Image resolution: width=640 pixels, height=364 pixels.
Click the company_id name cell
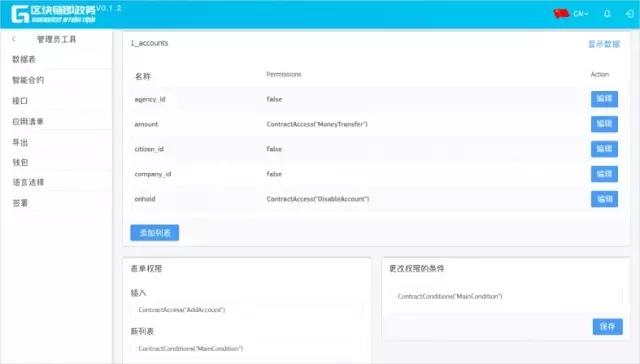point(153,174)
